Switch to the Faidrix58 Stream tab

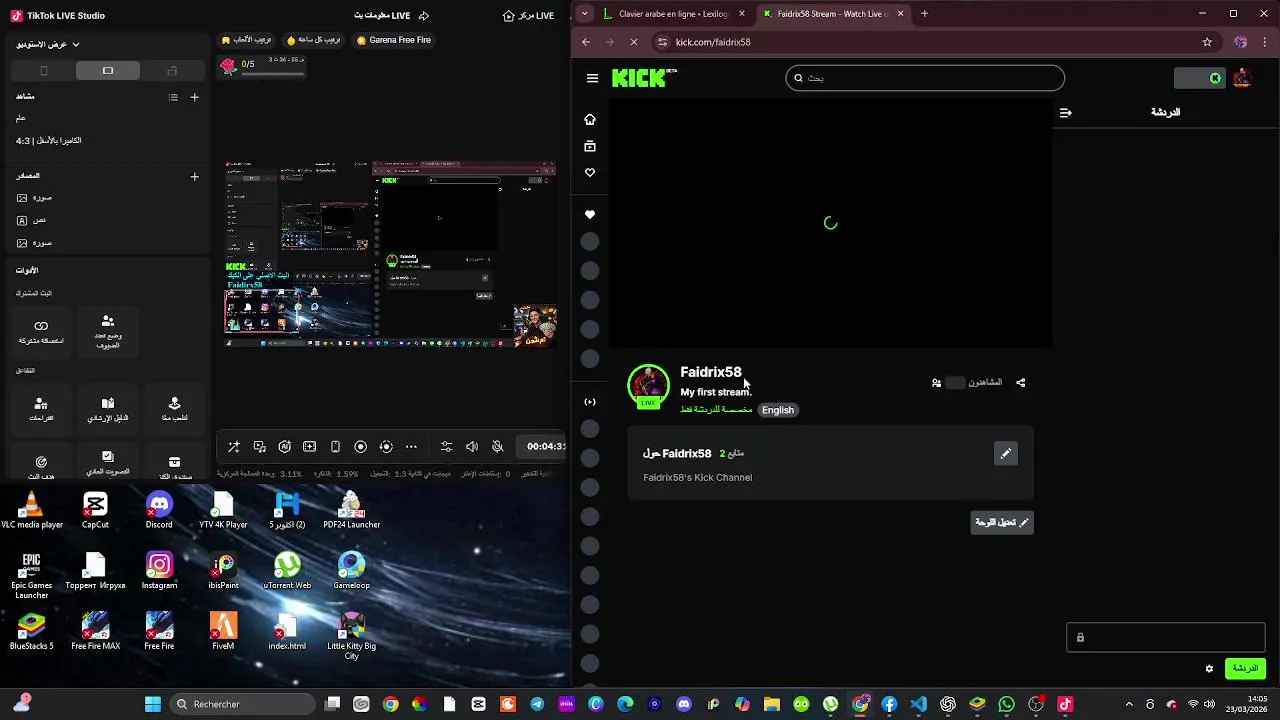click(x=834, y=14)
